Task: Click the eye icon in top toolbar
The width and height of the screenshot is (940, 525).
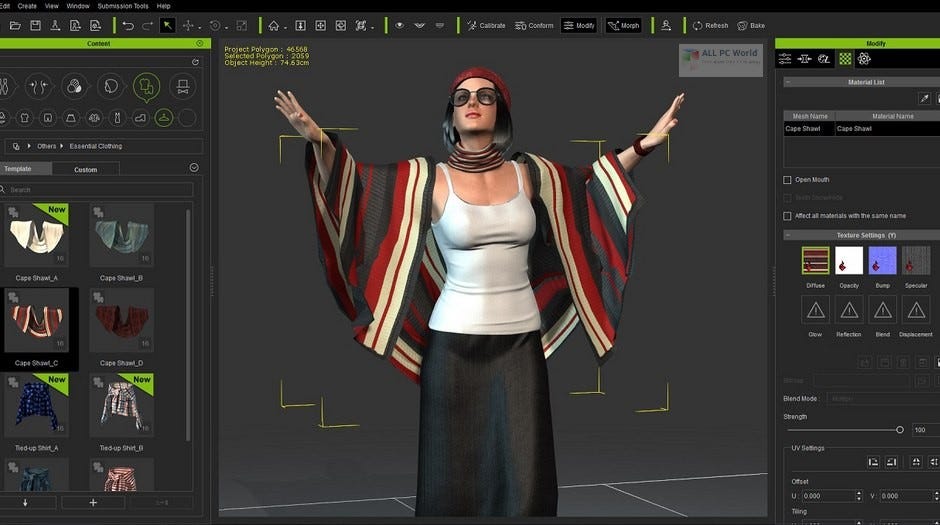Action: [399, 26]
